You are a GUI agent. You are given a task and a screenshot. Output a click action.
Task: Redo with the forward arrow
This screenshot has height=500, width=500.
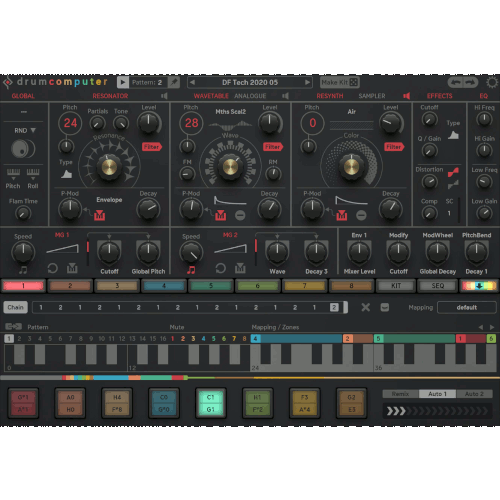[470, 82]
